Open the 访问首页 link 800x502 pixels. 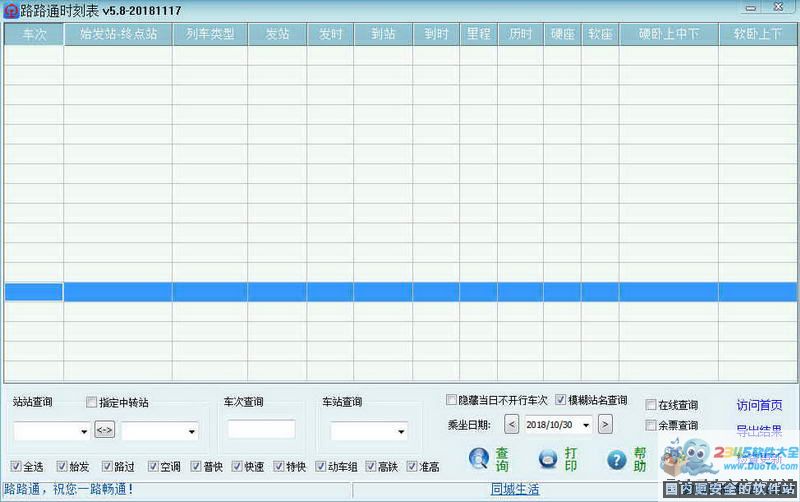point(759,405)
